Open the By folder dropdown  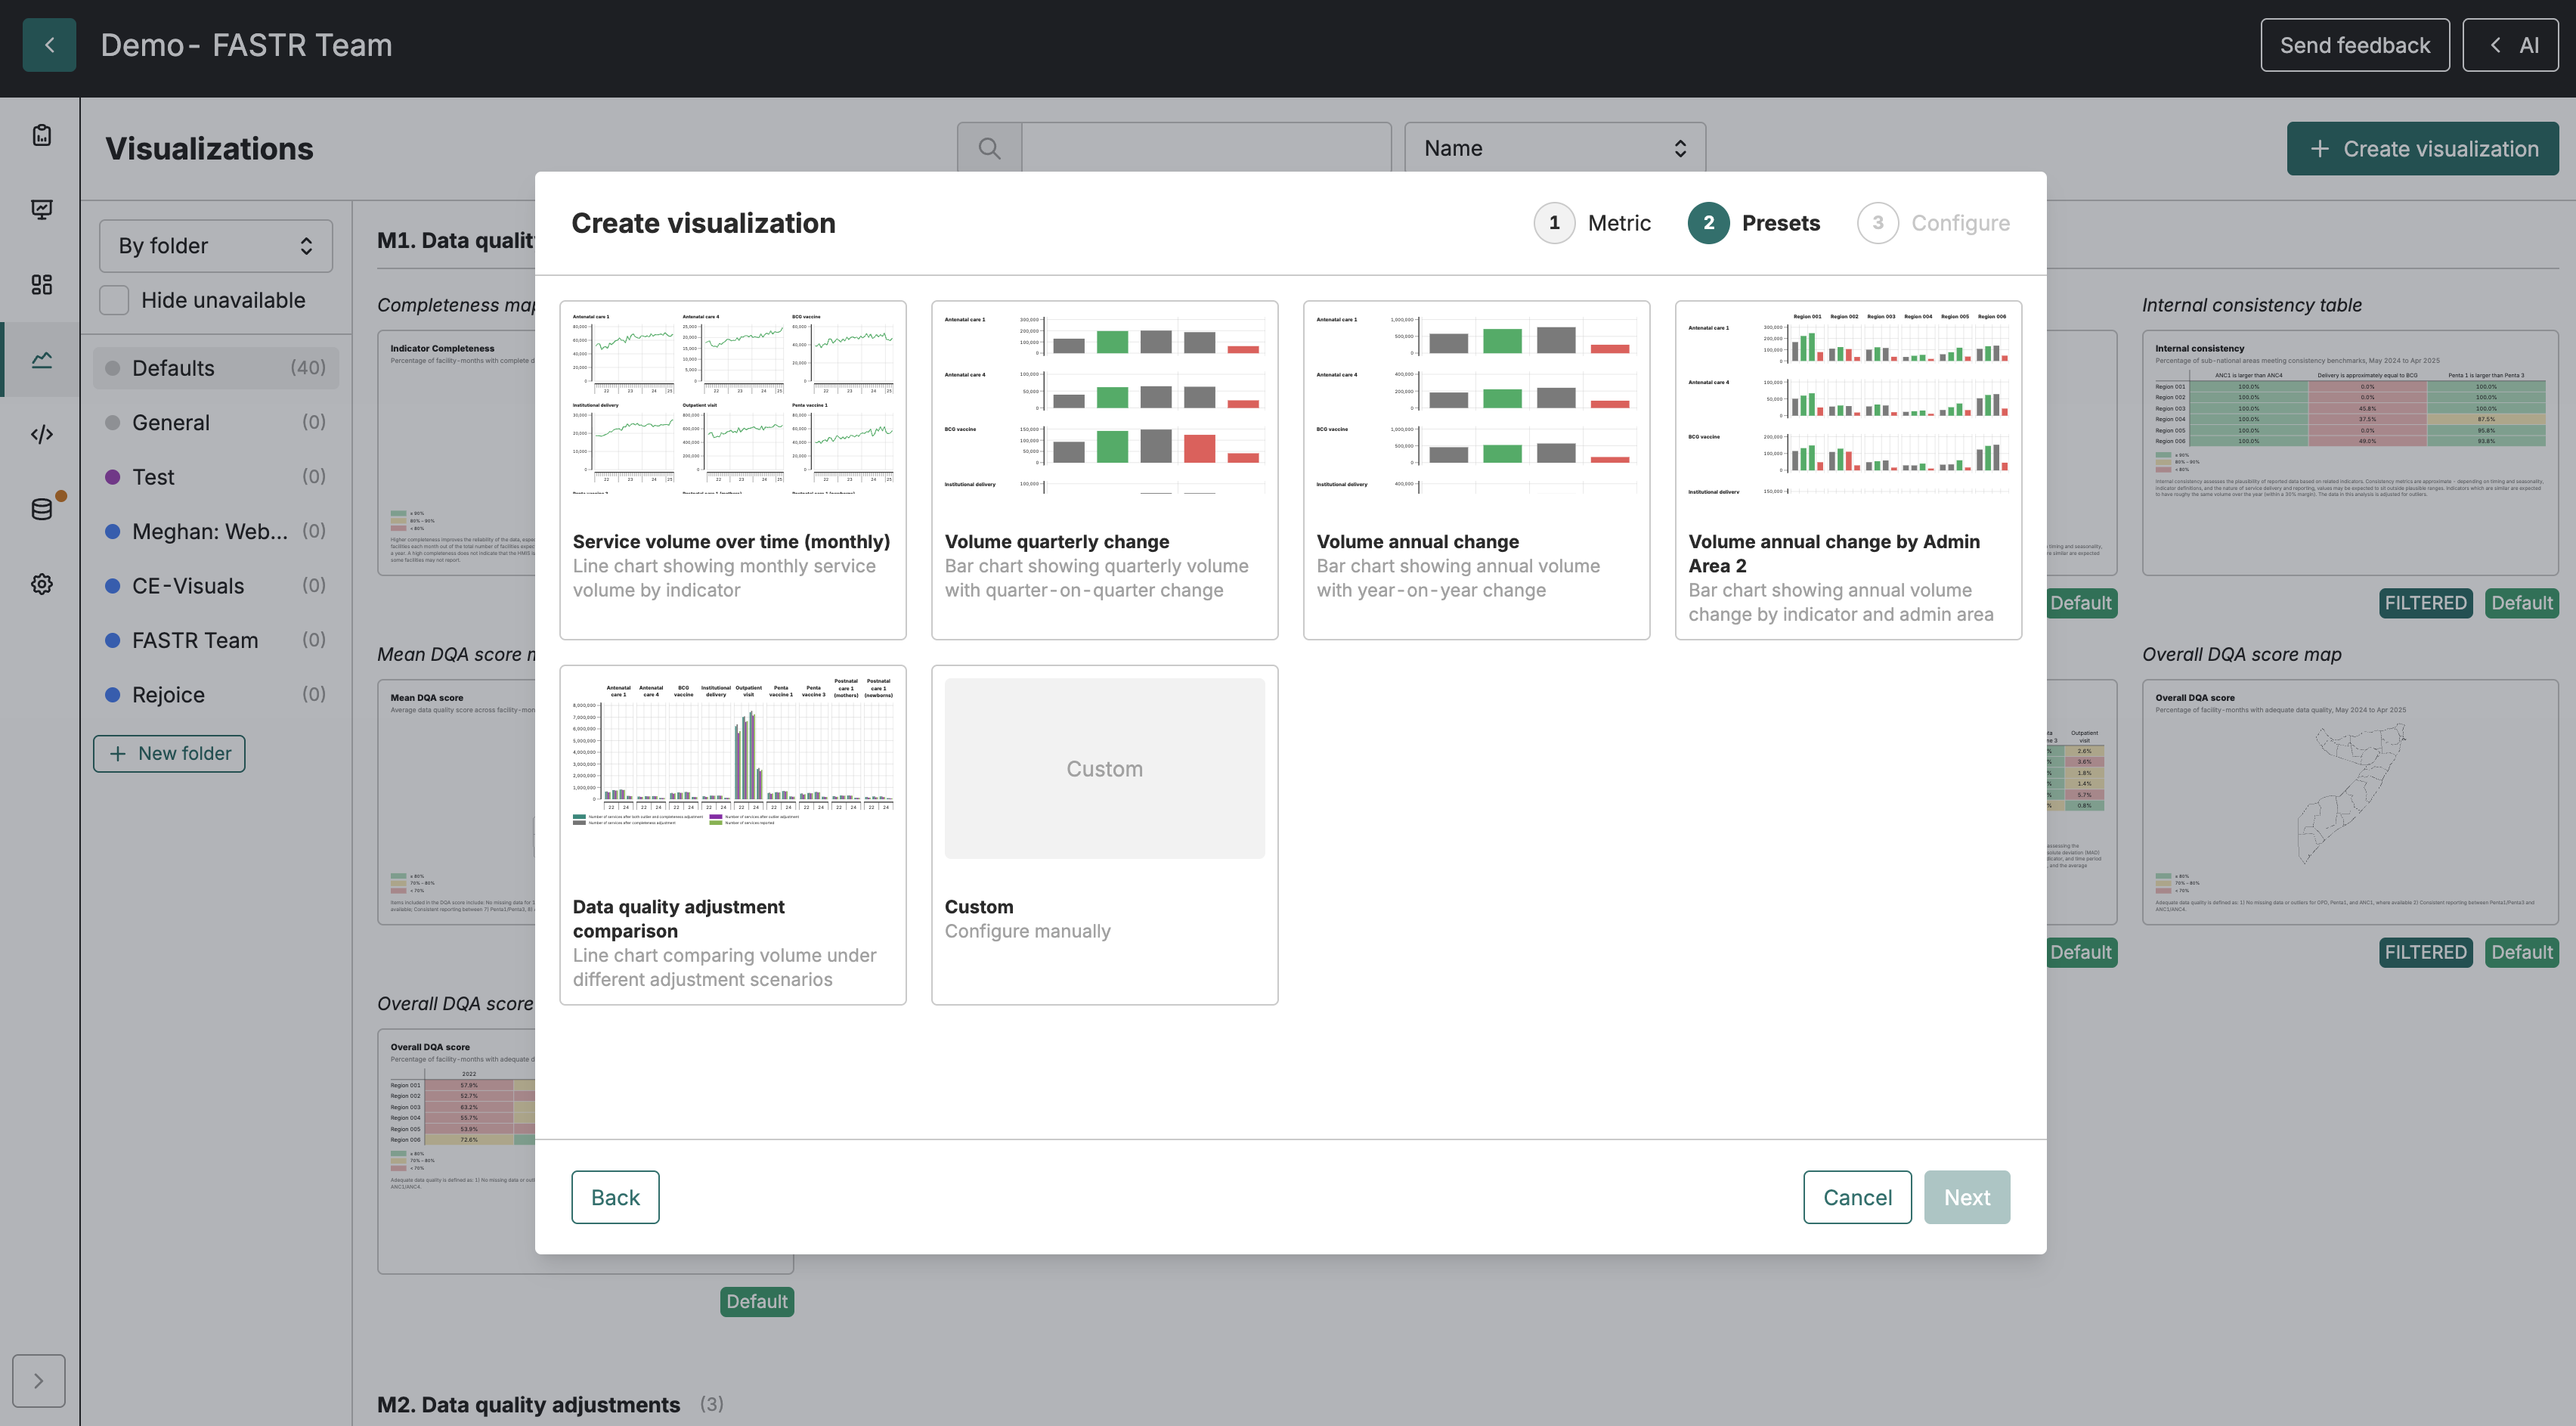216,246
